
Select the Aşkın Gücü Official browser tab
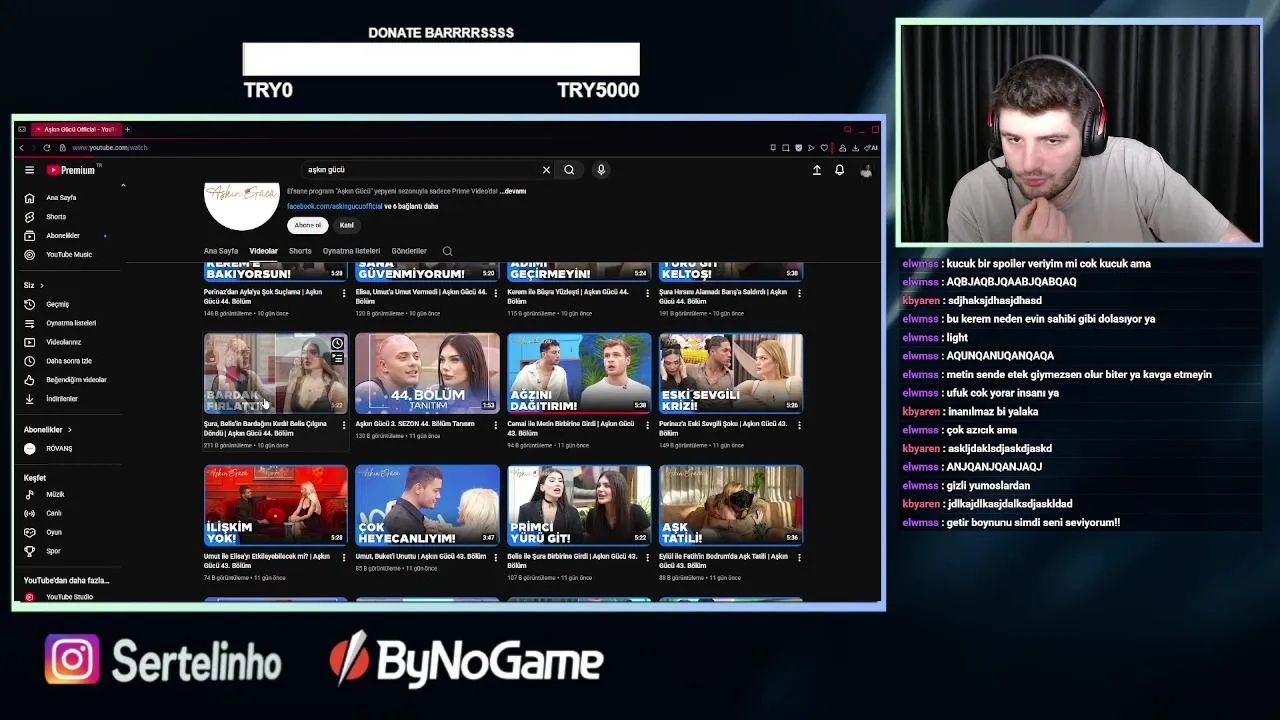coord(76,129)
